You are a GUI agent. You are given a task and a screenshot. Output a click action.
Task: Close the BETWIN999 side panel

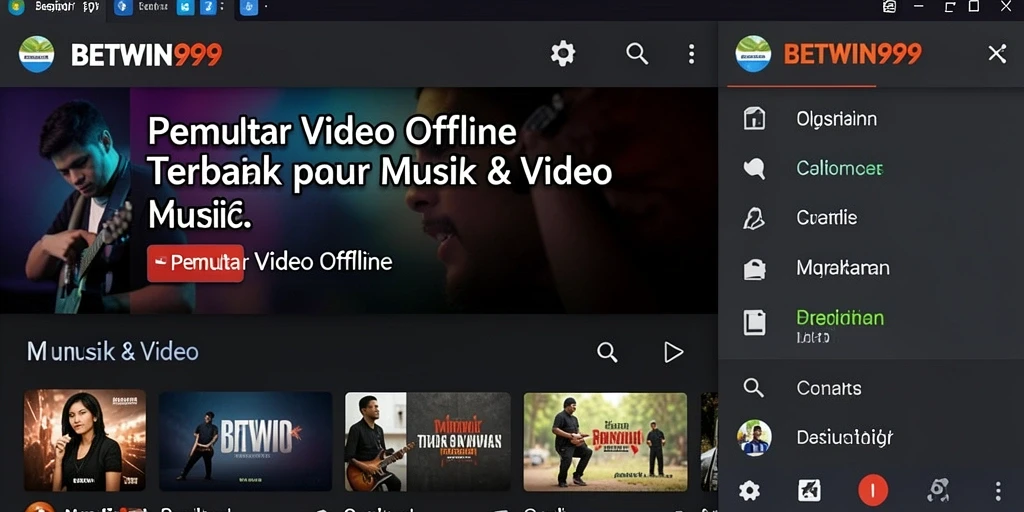[x=997, y=54]
